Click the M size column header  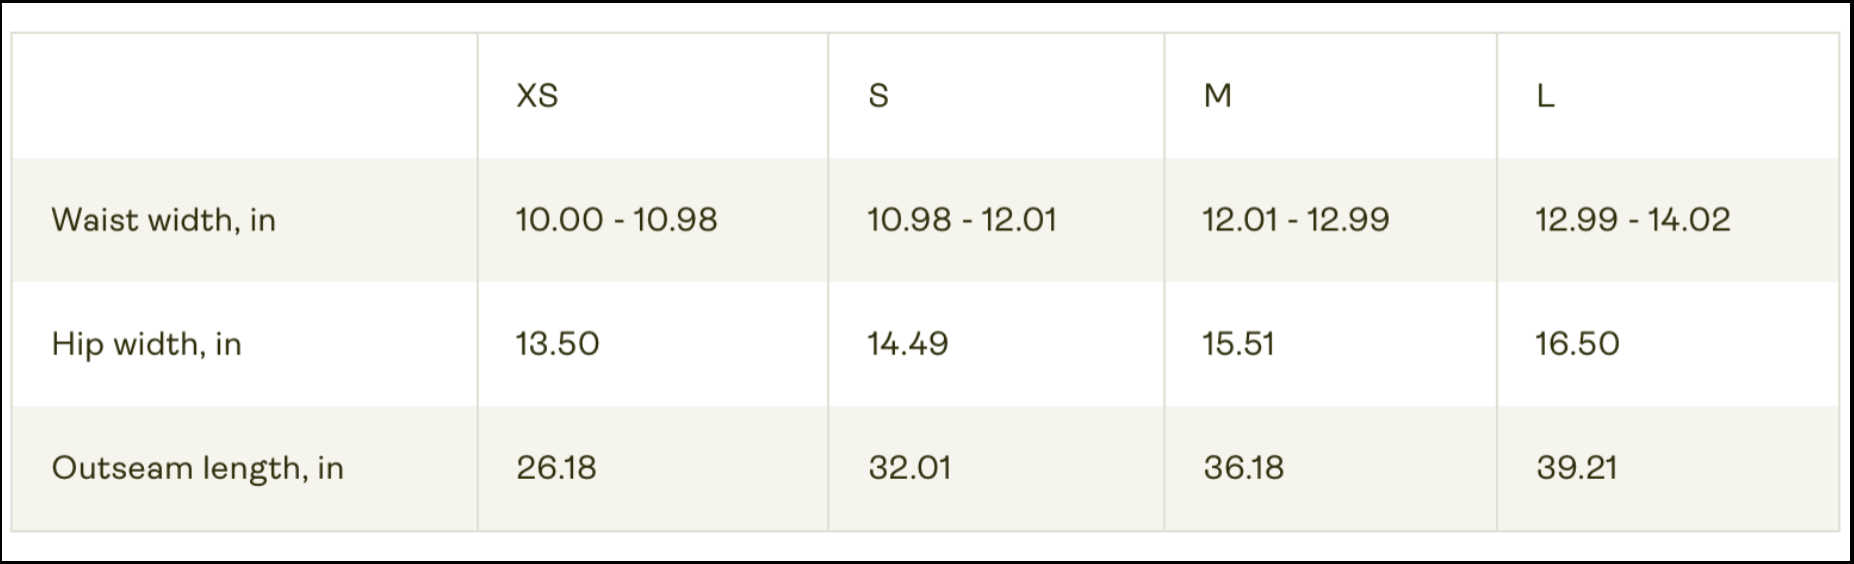(x=1217, y=96)
